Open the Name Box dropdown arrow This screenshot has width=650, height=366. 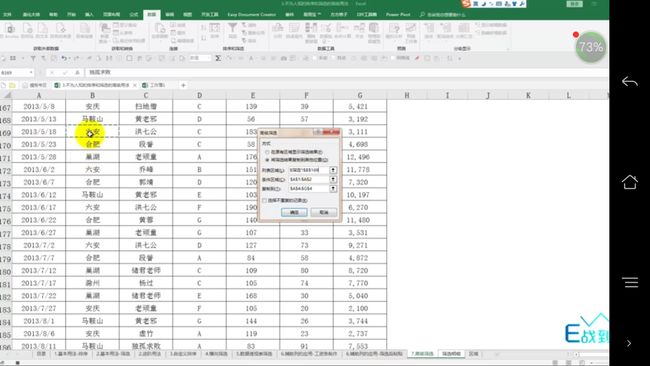[31, 73]
